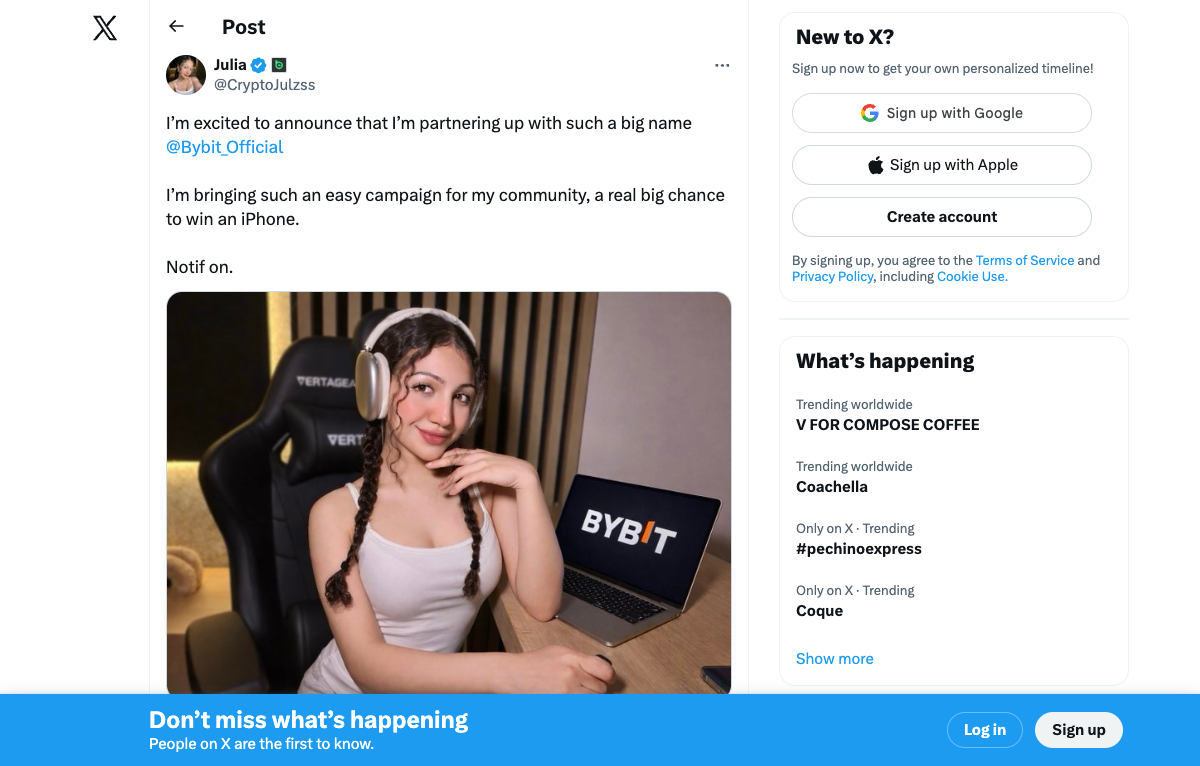Click the blue verified badge next to Julia
Viewport: 1200px width, 766px height.
(x=259, y=65)
